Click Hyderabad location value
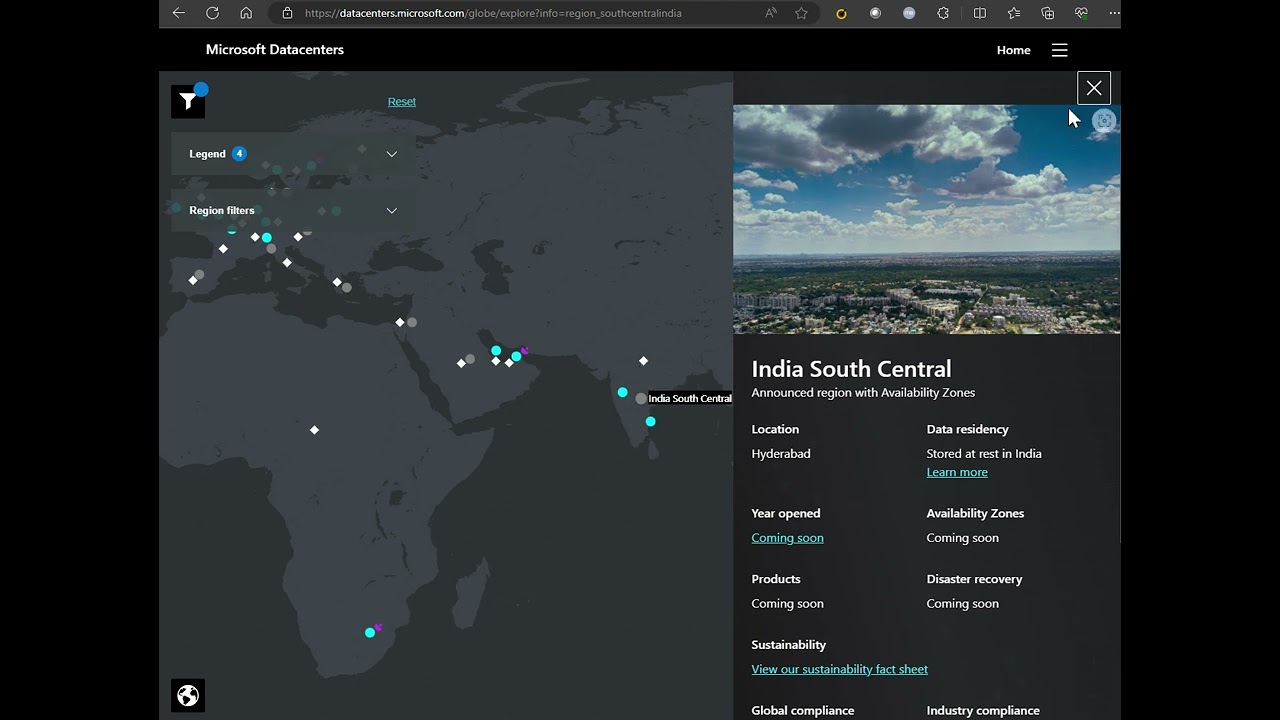Viewport: 1280px width, 720px height. (781, 454)
